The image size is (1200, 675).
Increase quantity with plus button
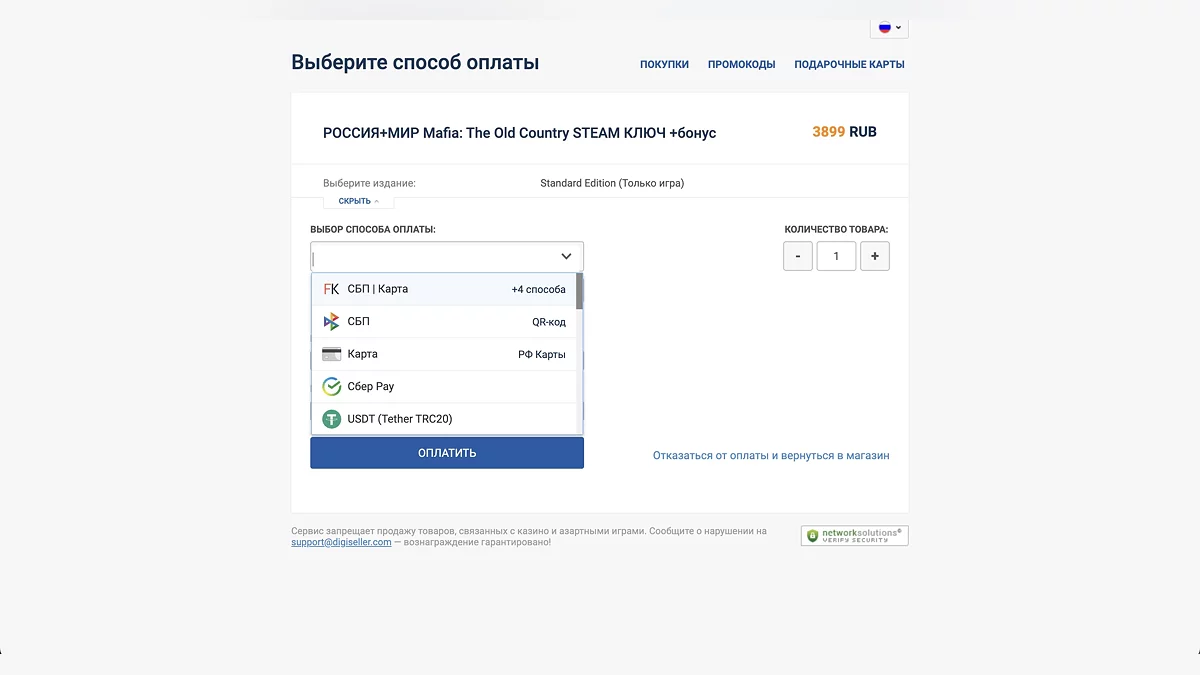(x=875, y=256)
